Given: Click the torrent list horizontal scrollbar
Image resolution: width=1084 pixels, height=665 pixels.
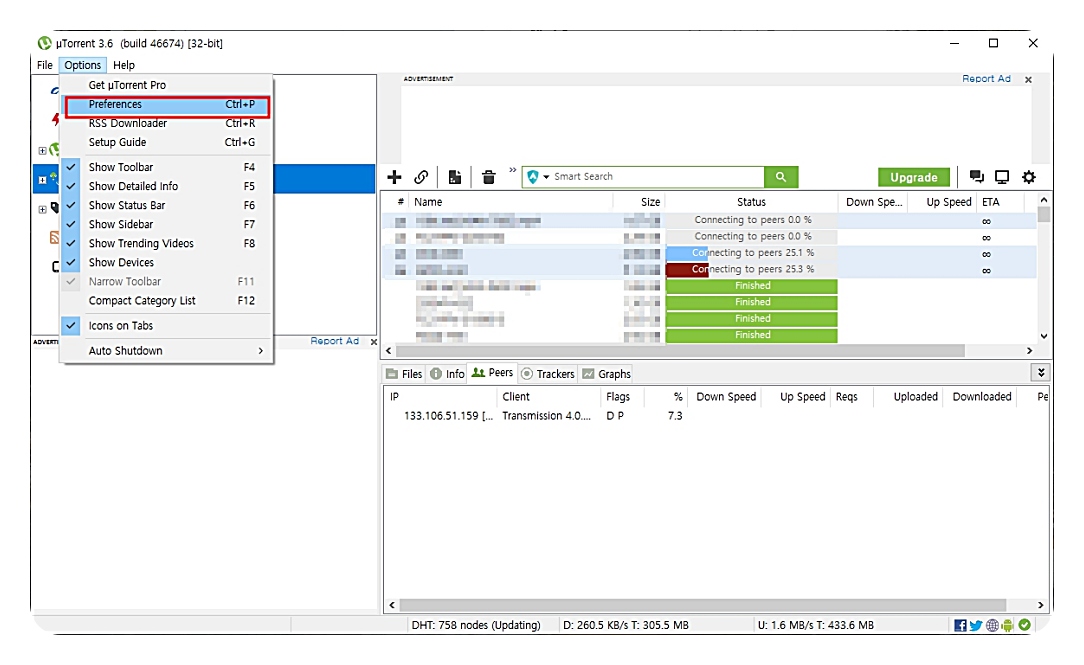Looking at the screenshot, I should [680, 350].
